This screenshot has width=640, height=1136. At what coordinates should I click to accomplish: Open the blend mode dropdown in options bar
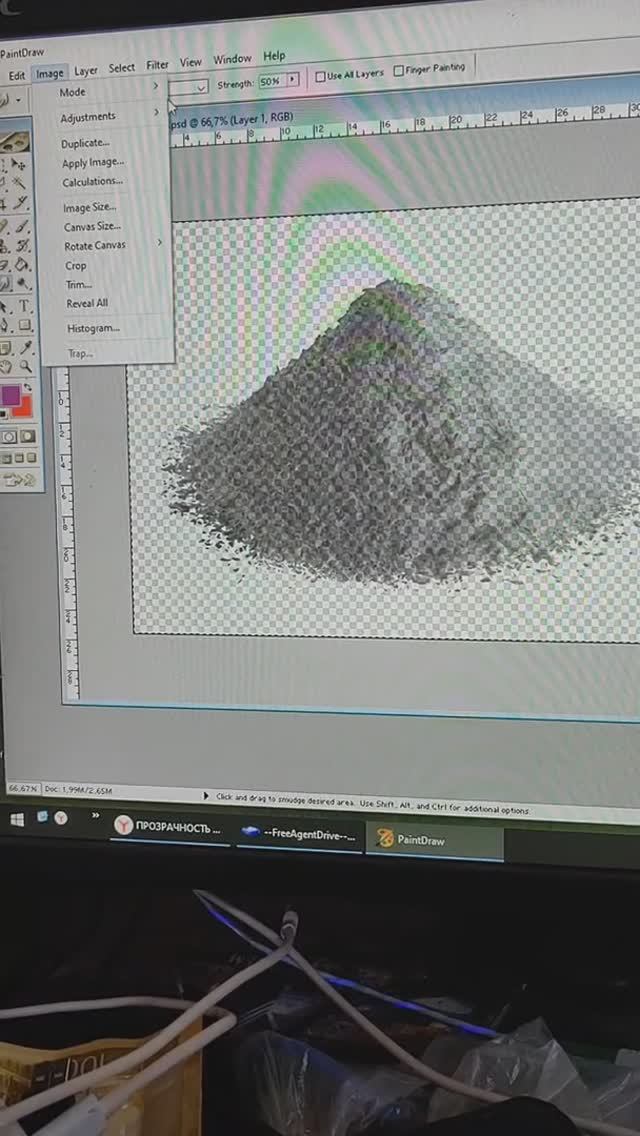pyautogui.click(x=201, y=87)
